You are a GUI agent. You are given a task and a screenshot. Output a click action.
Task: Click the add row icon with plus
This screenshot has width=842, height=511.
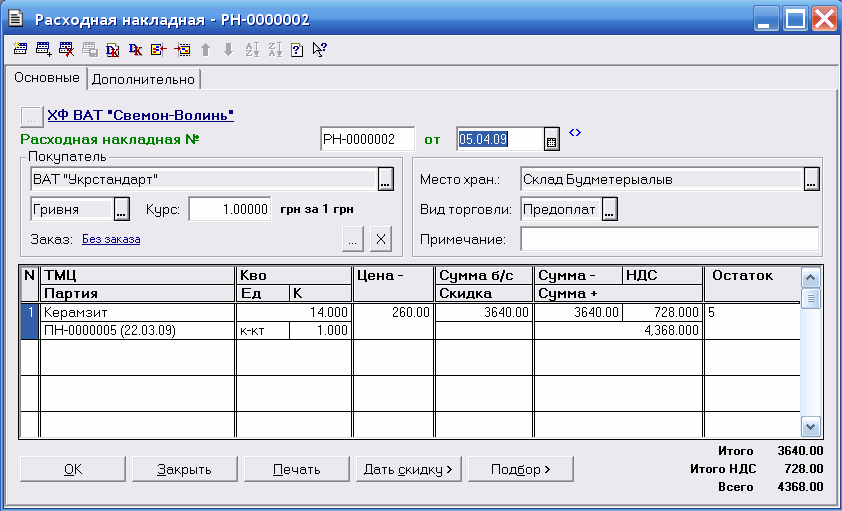click(43, 49)
